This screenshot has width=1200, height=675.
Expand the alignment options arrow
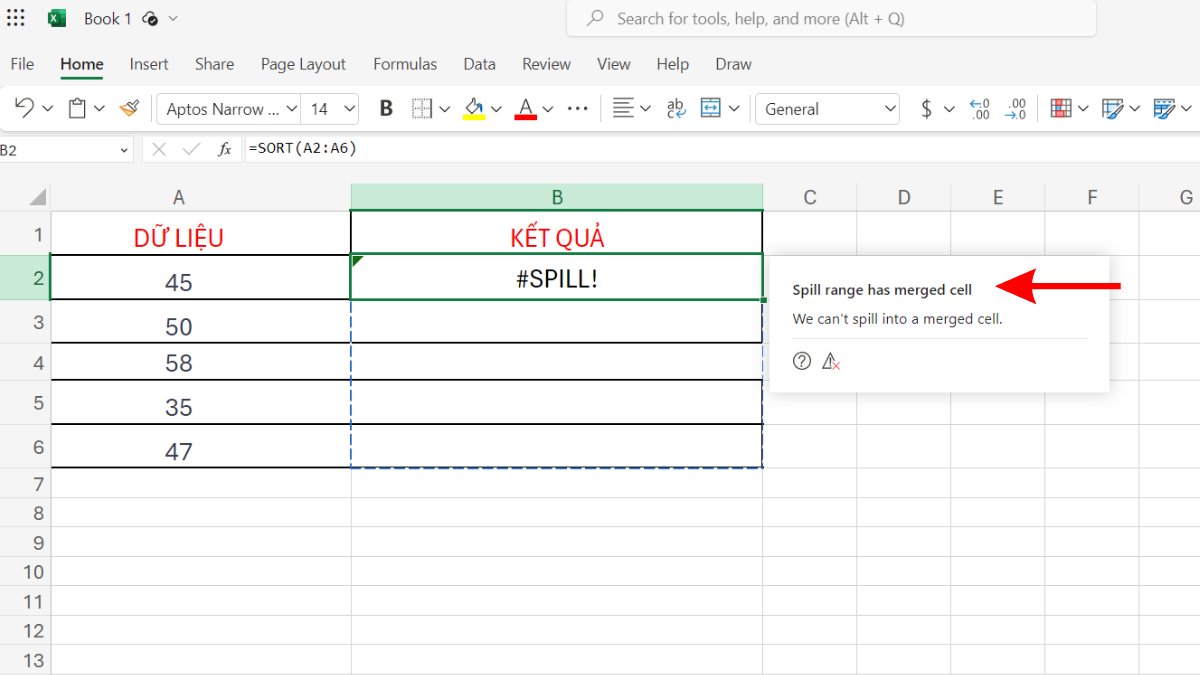[646, 109]
